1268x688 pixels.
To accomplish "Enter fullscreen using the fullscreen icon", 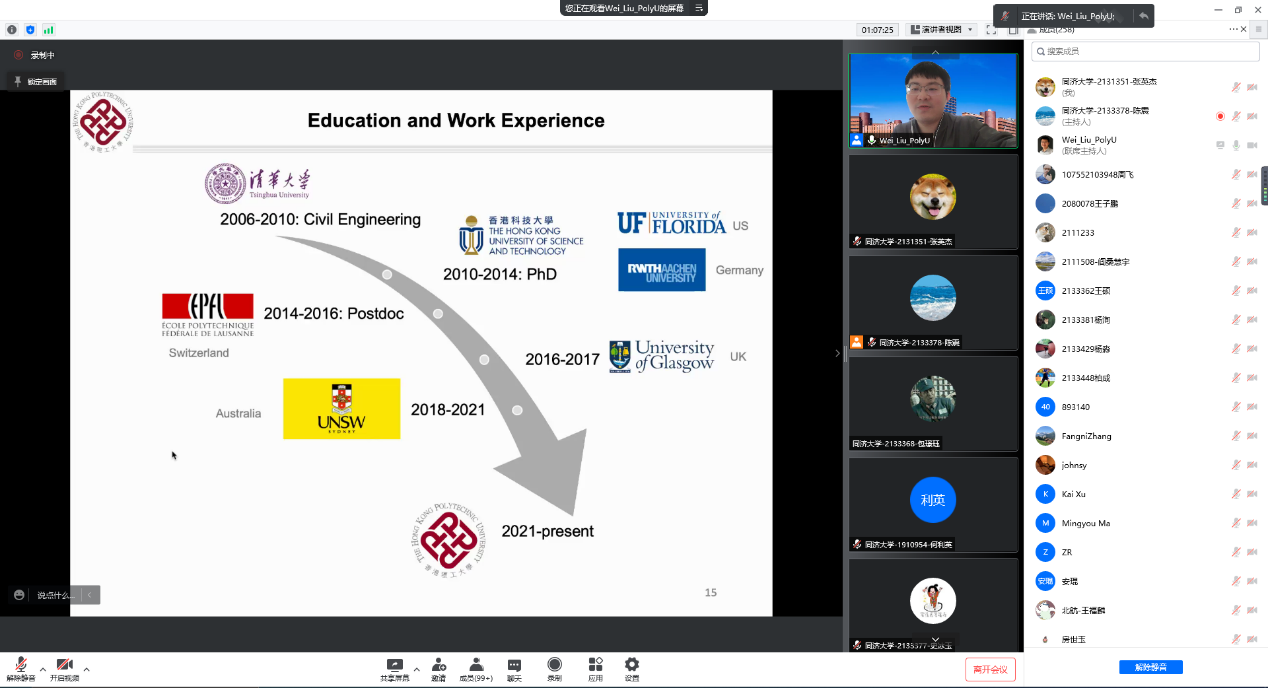I will [x=991, y=30].
